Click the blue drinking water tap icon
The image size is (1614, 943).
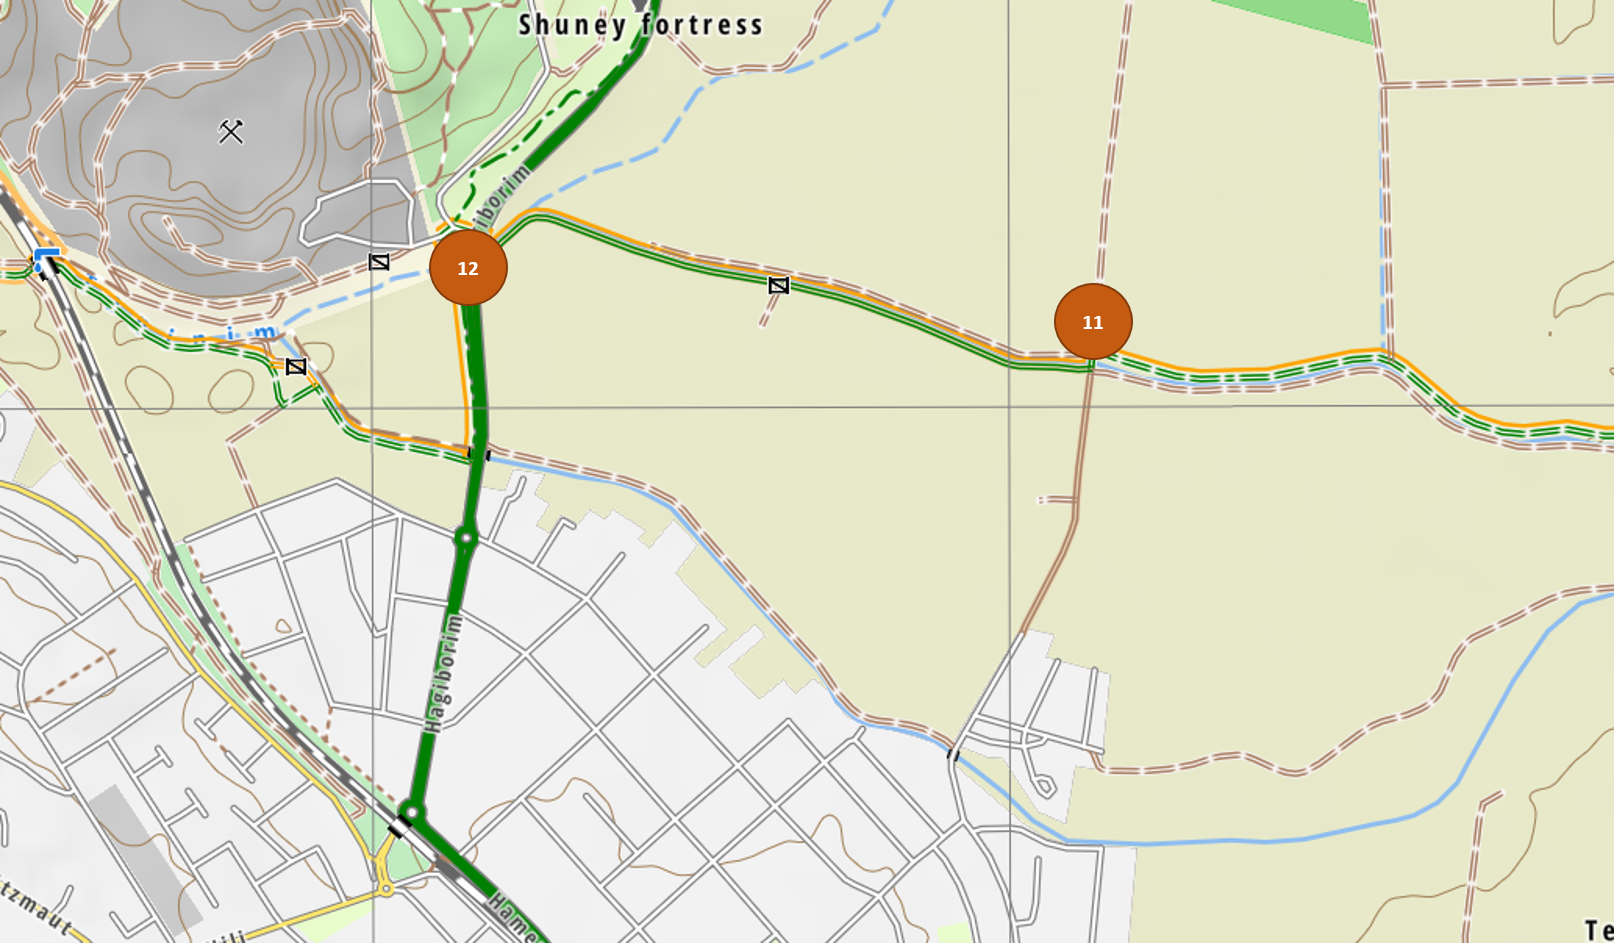44,258
